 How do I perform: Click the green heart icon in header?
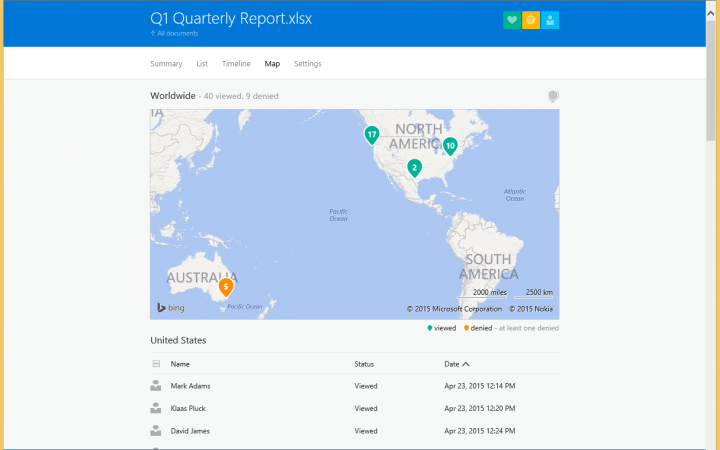pyautogui.click(x=512, y=20)
